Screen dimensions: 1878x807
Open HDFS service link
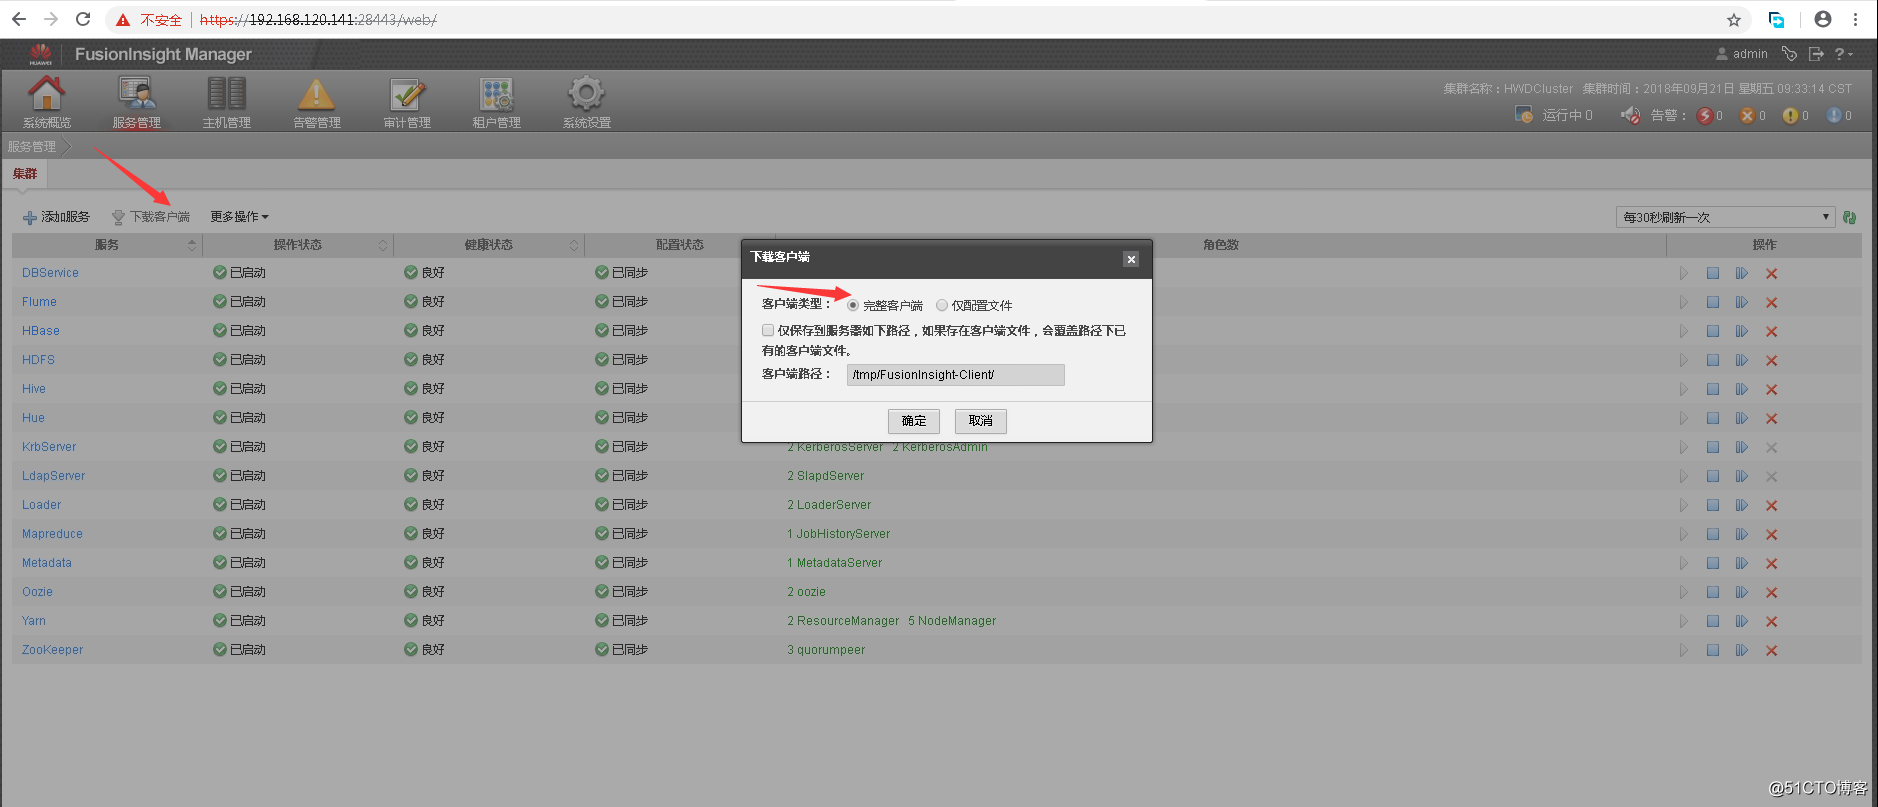[38, 360]
